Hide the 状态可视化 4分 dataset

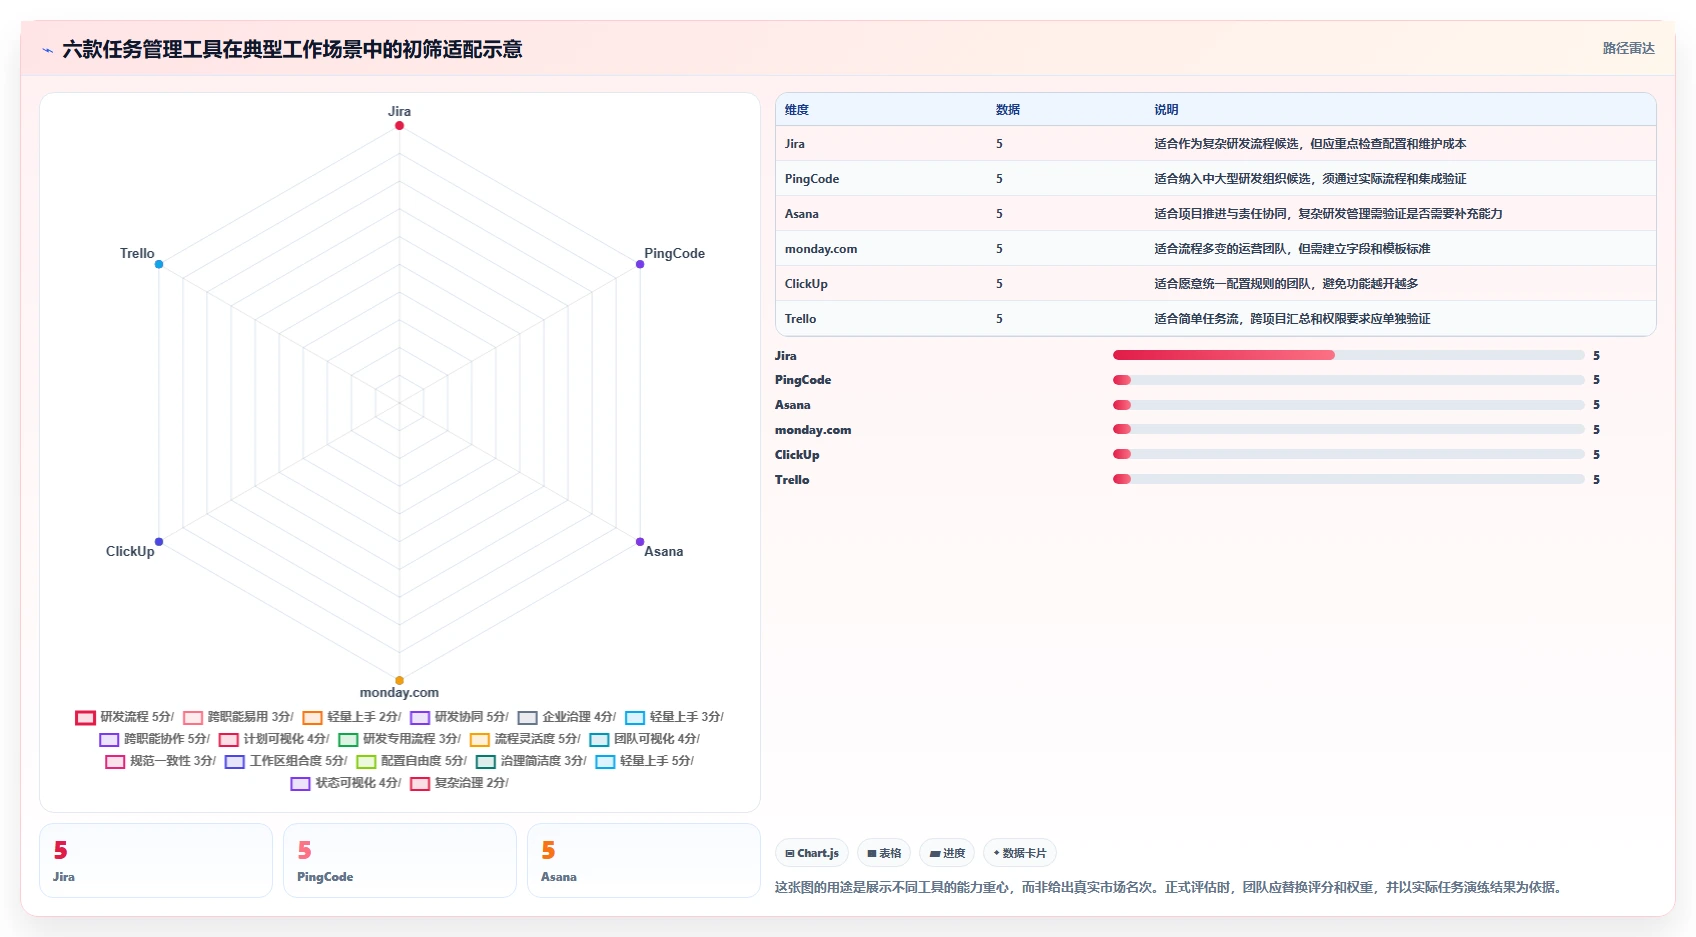pyautogui.click(x=346, y=783)
